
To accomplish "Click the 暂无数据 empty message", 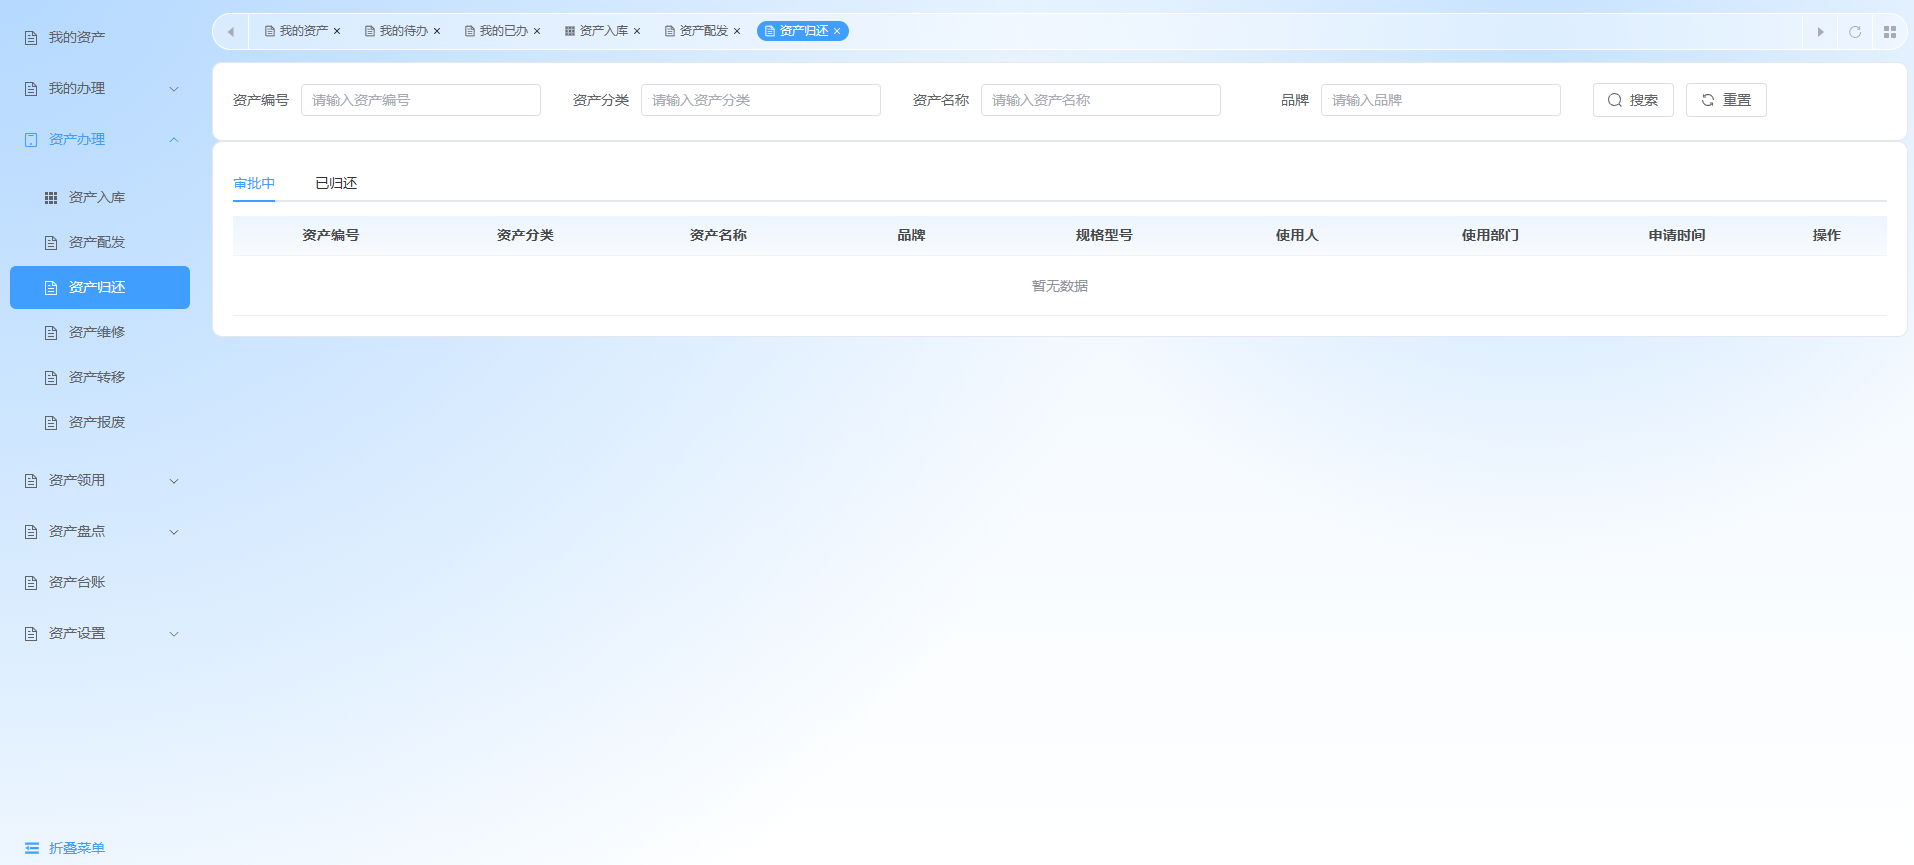I will (1060, 286).
